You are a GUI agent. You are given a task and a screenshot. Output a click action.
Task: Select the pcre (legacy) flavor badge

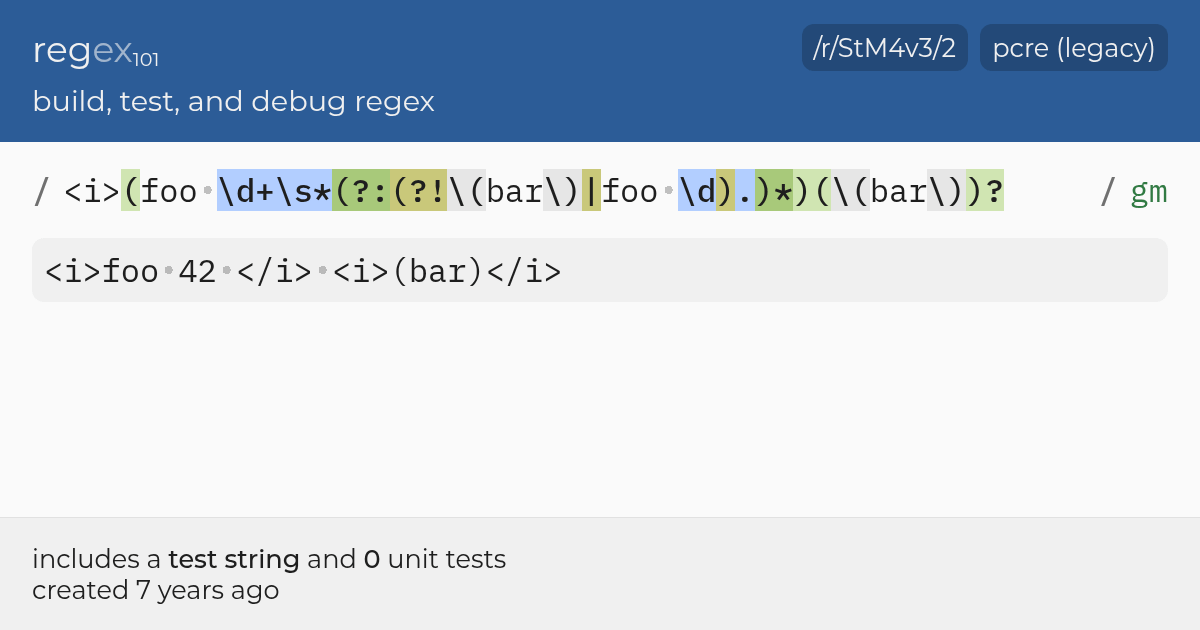coord(1074,48)
